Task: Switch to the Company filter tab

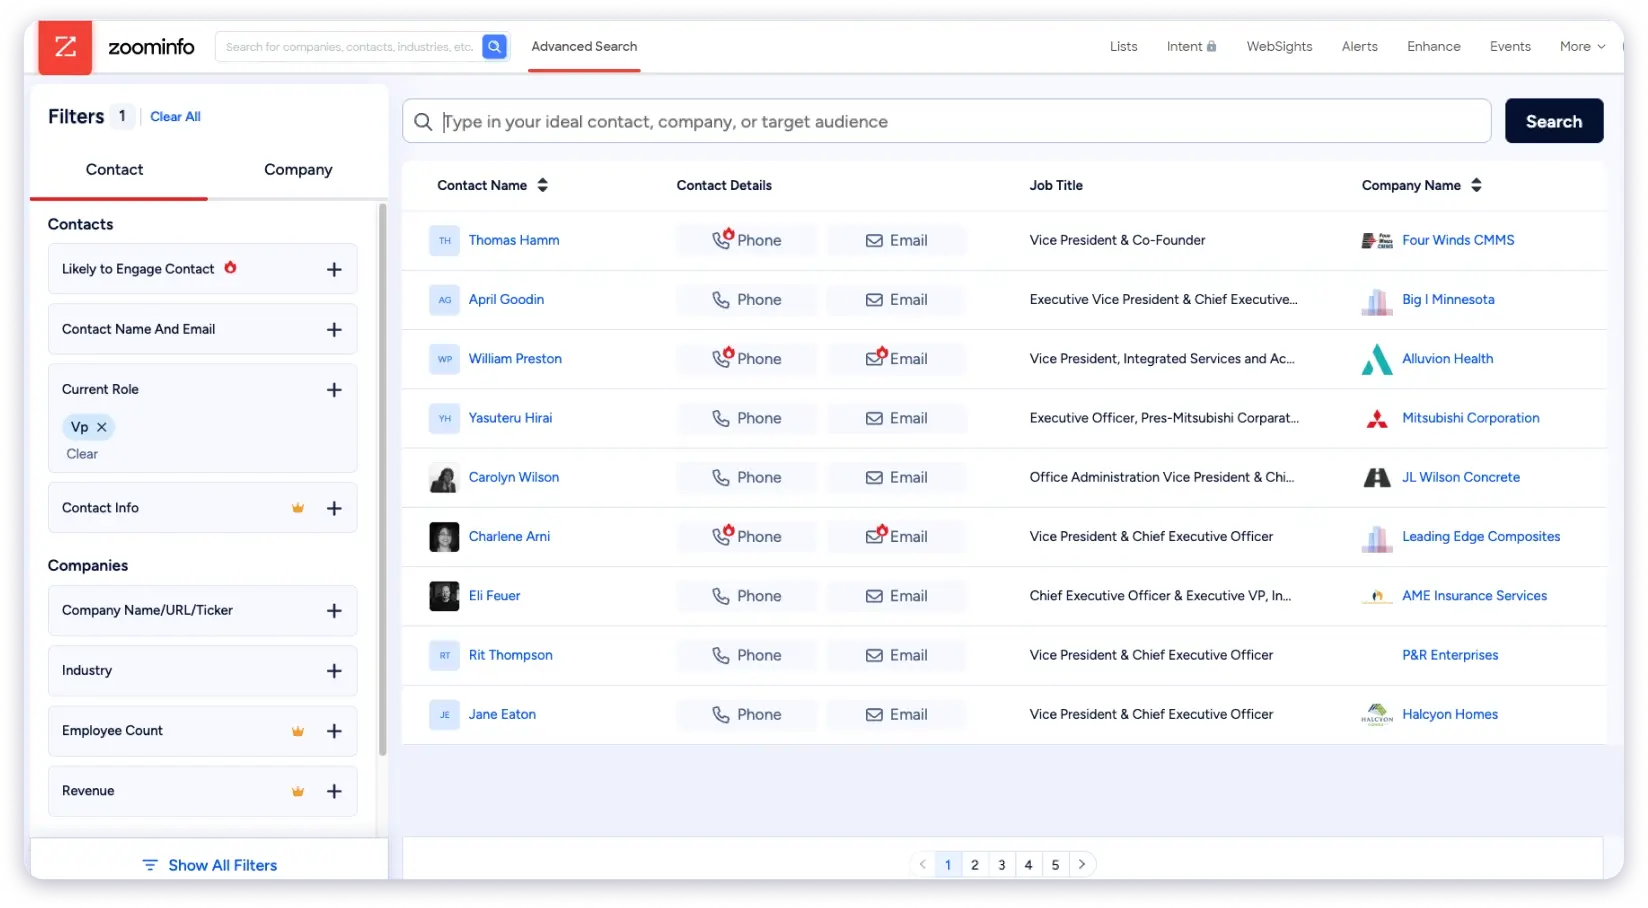Action: (298, 170)
